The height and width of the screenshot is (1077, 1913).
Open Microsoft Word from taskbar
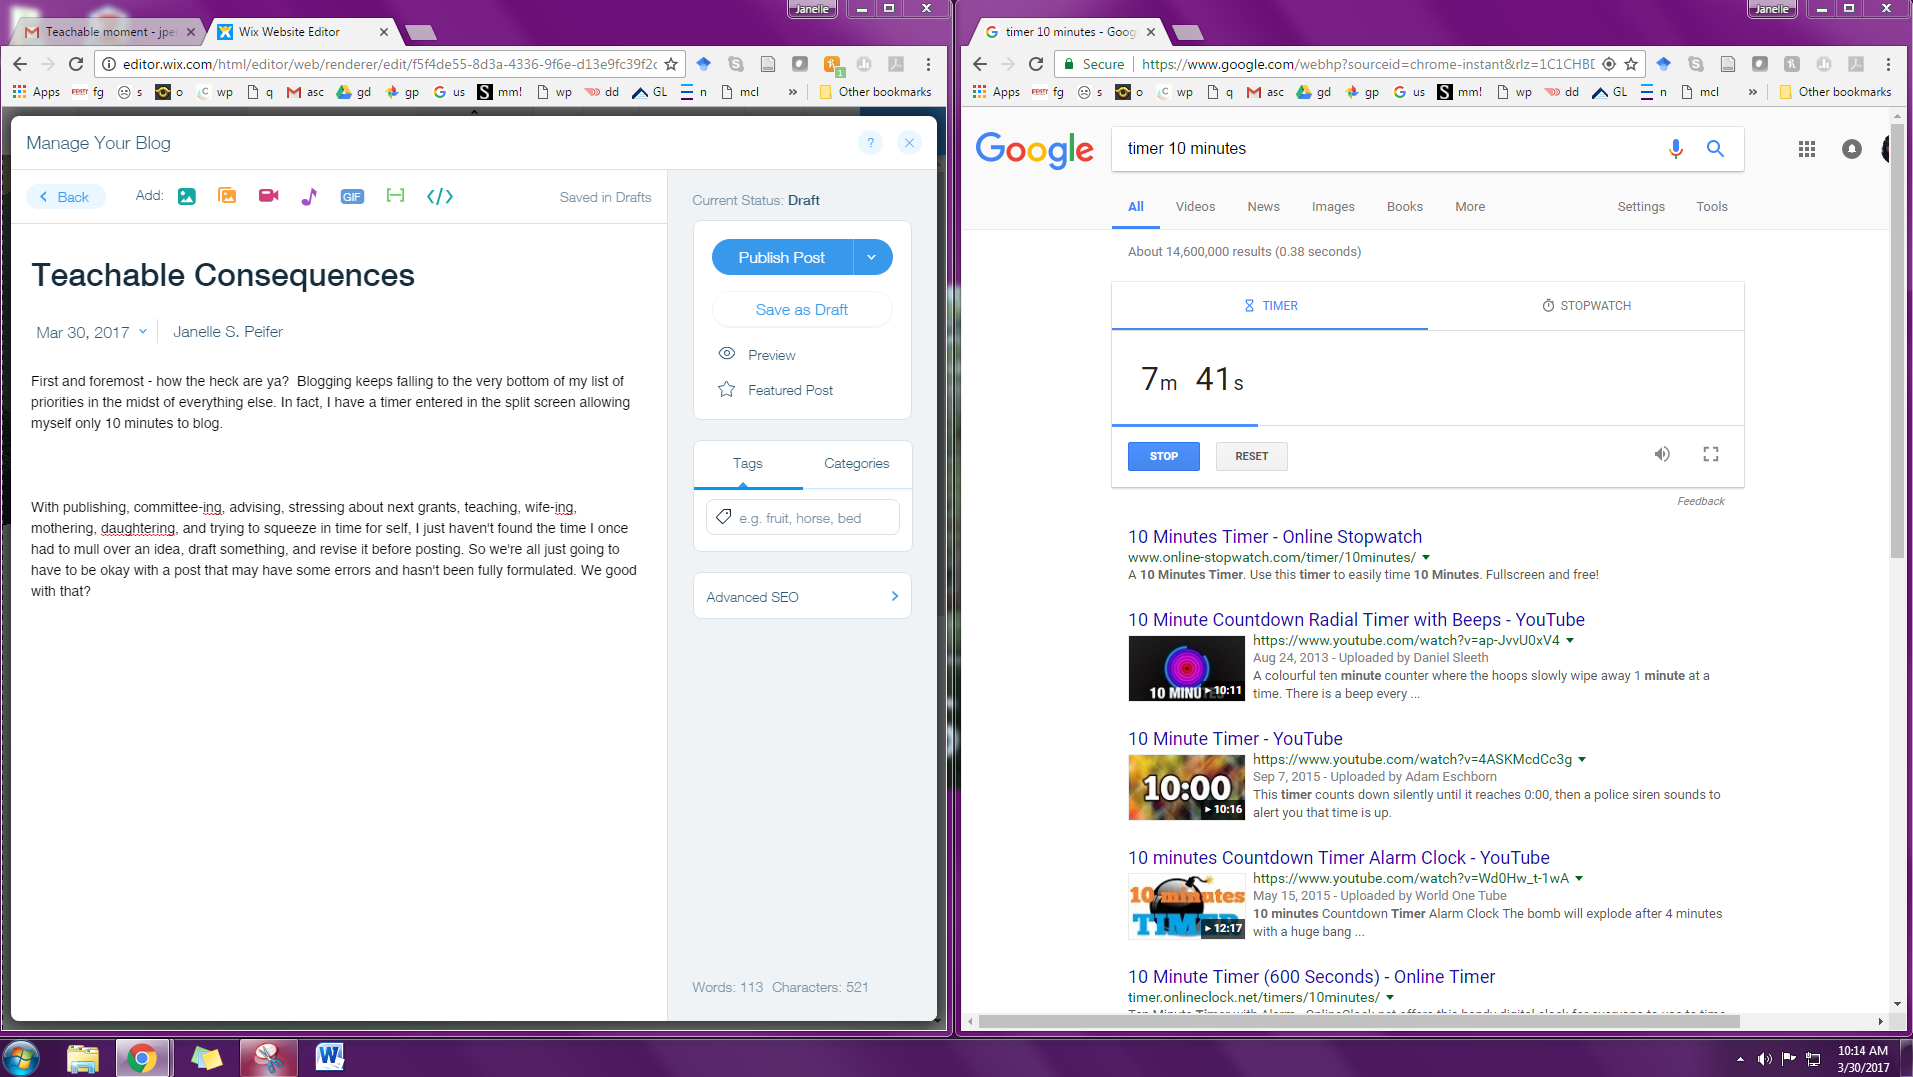(x=329, y=1058)
